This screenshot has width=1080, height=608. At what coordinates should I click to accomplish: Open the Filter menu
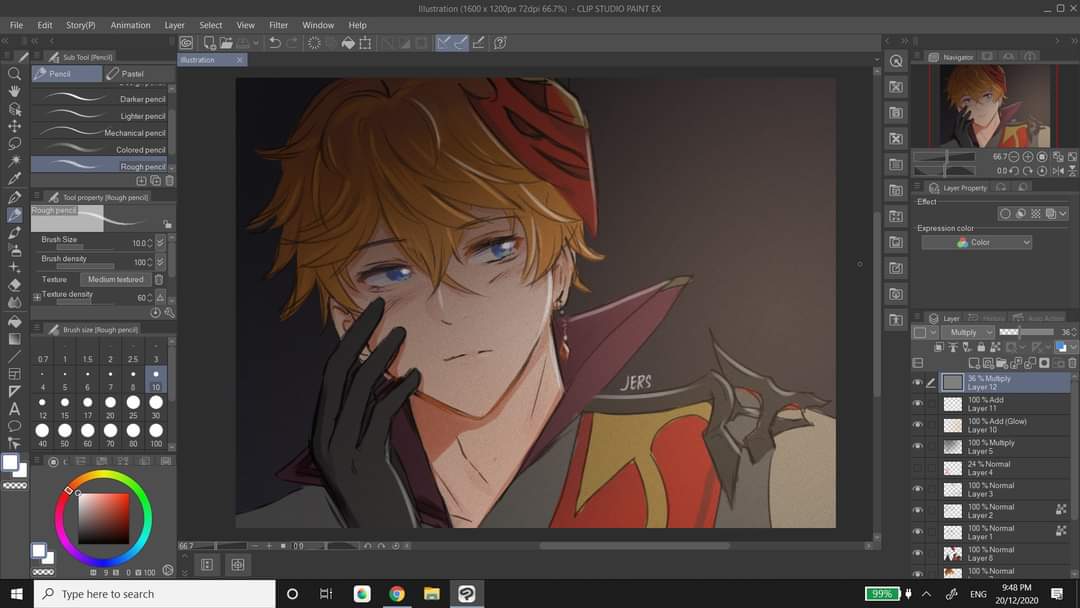(x=278, y=25)
